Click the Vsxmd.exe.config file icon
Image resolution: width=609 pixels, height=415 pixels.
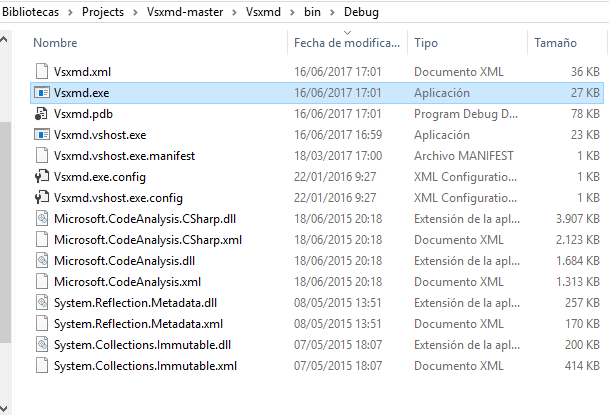click(x=42, y=176)
